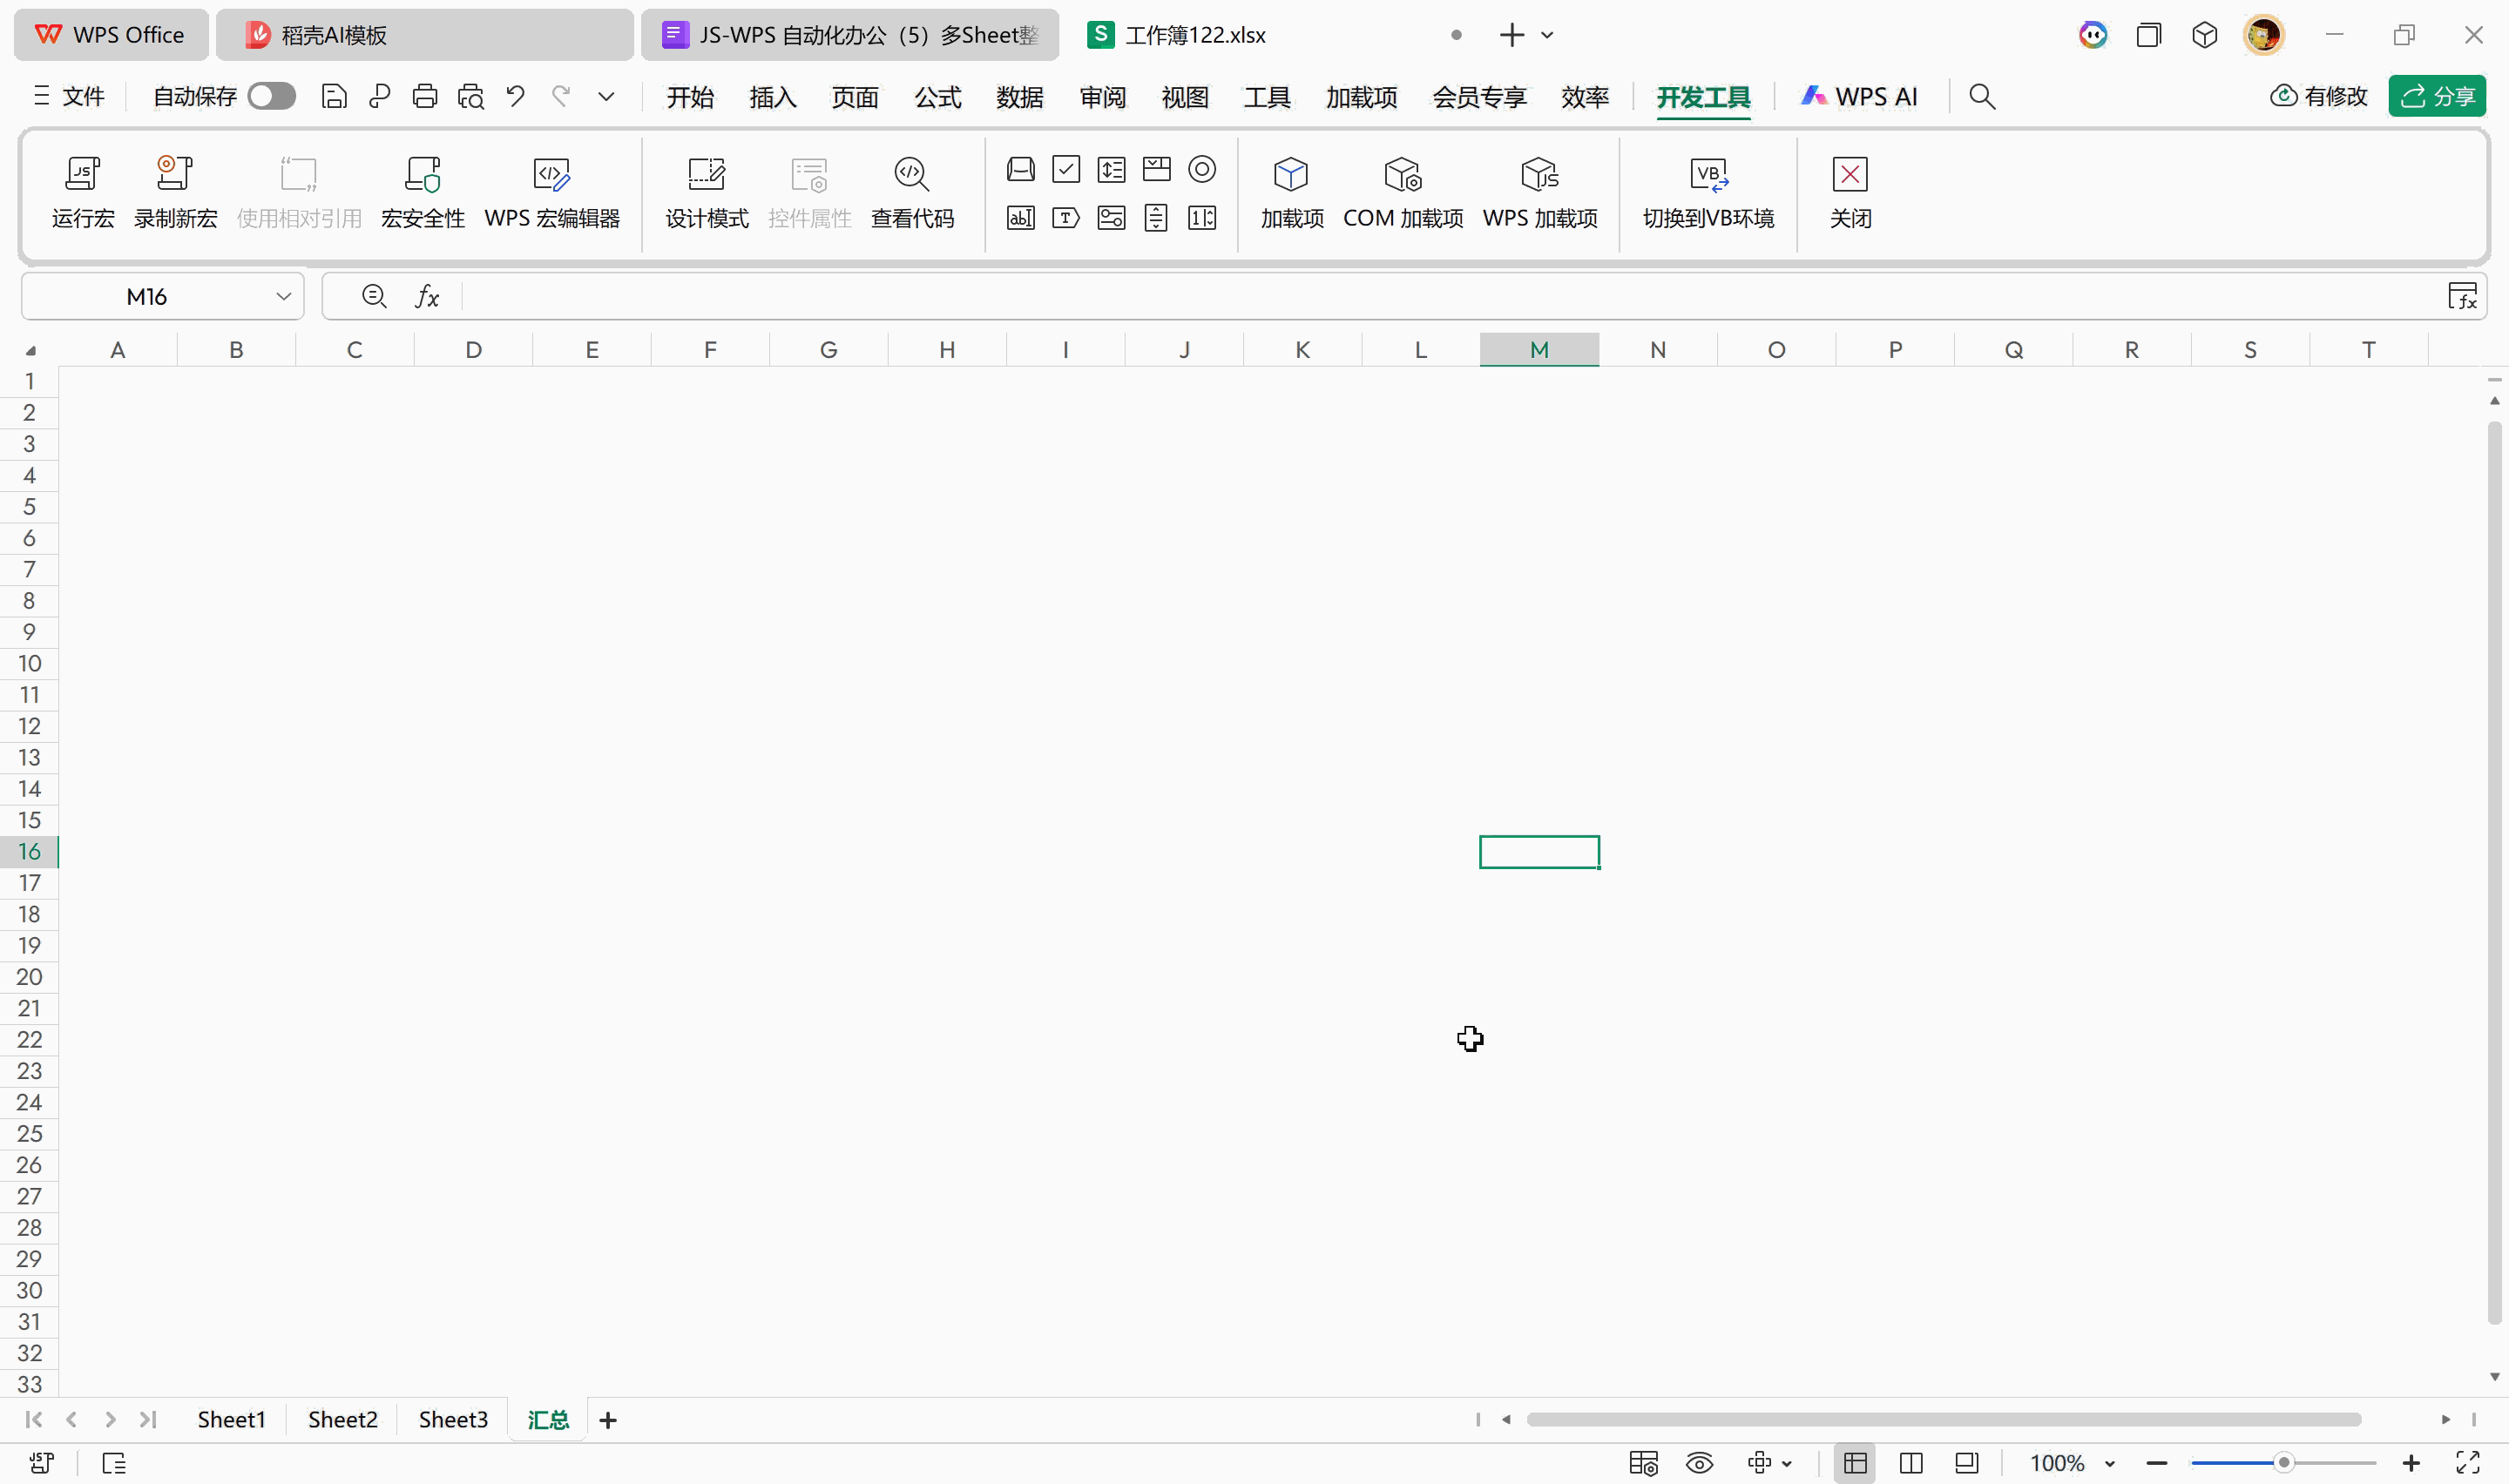Expand the quick access toolbar chevron
Image resolution: width=2509 pixels, height=1484 pixels.
point(606,96)
